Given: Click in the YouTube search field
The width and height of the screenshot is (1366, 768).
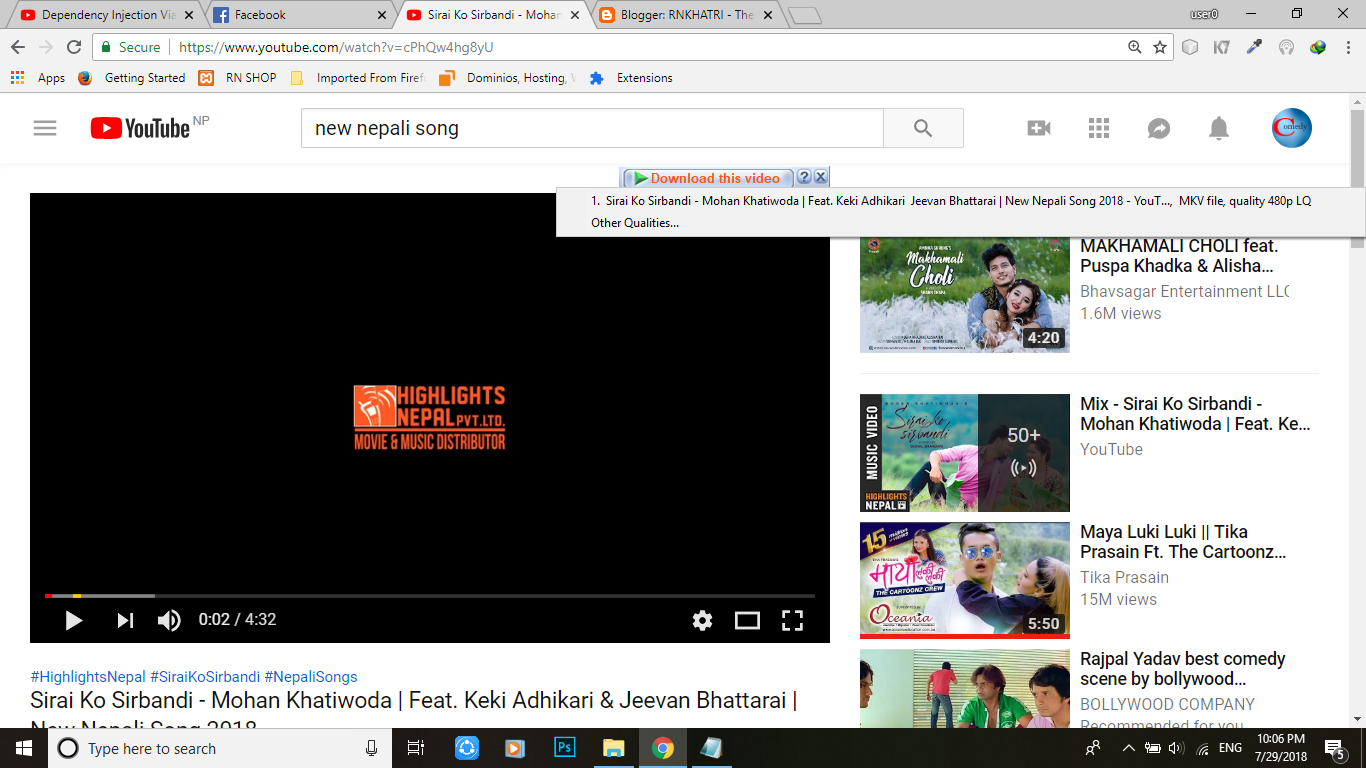Looking at the screenshot, I should click(x=592, y=128).
